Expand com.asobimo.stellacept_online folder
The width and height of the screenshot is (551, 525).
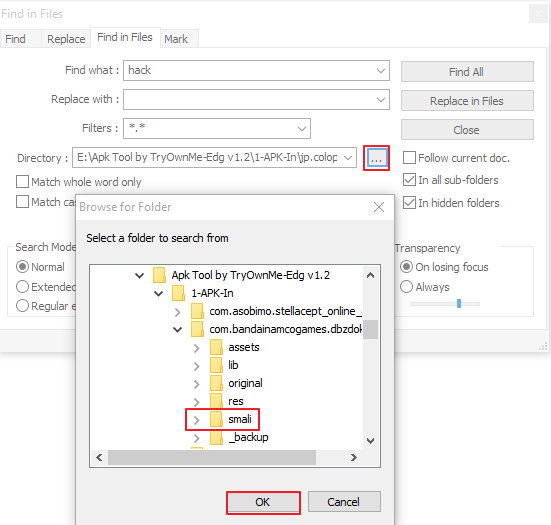[178, 312]
